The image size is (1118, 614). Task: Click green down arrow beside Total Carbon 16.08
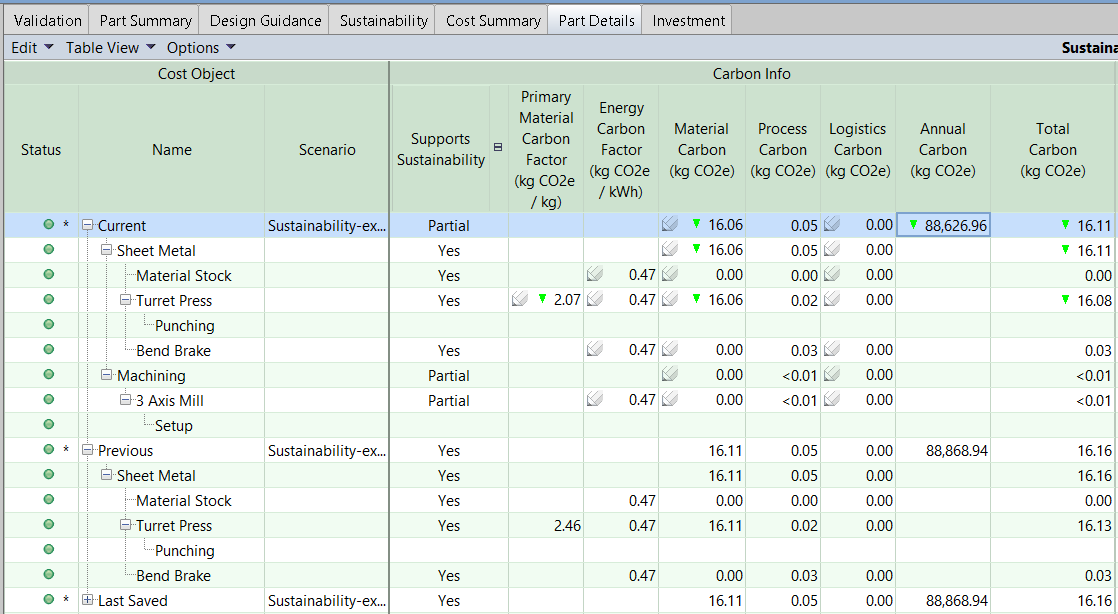pyautogui.click(x=1065, y=300)
